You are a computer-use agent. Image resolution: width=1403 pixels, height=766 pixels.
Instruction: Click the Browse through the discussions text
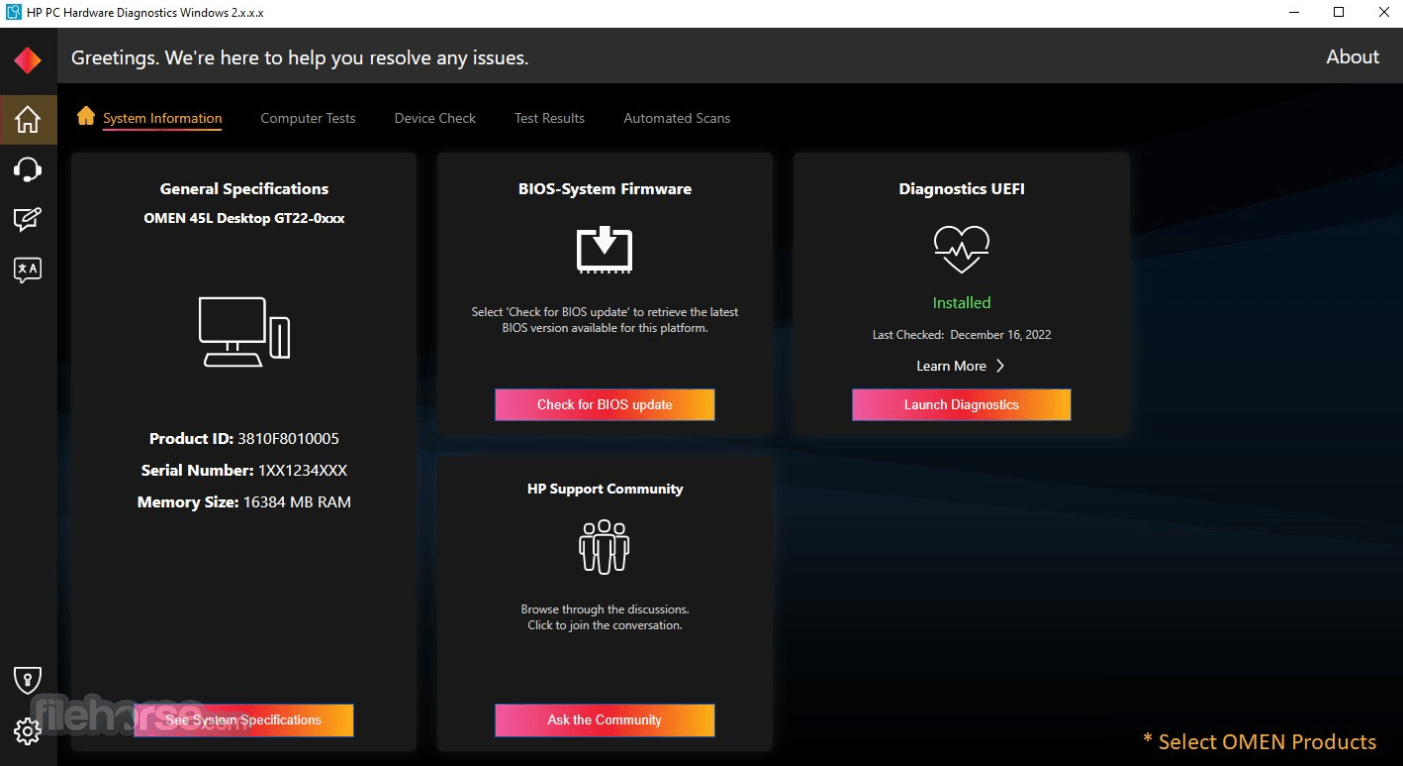[x=604, y=609]
